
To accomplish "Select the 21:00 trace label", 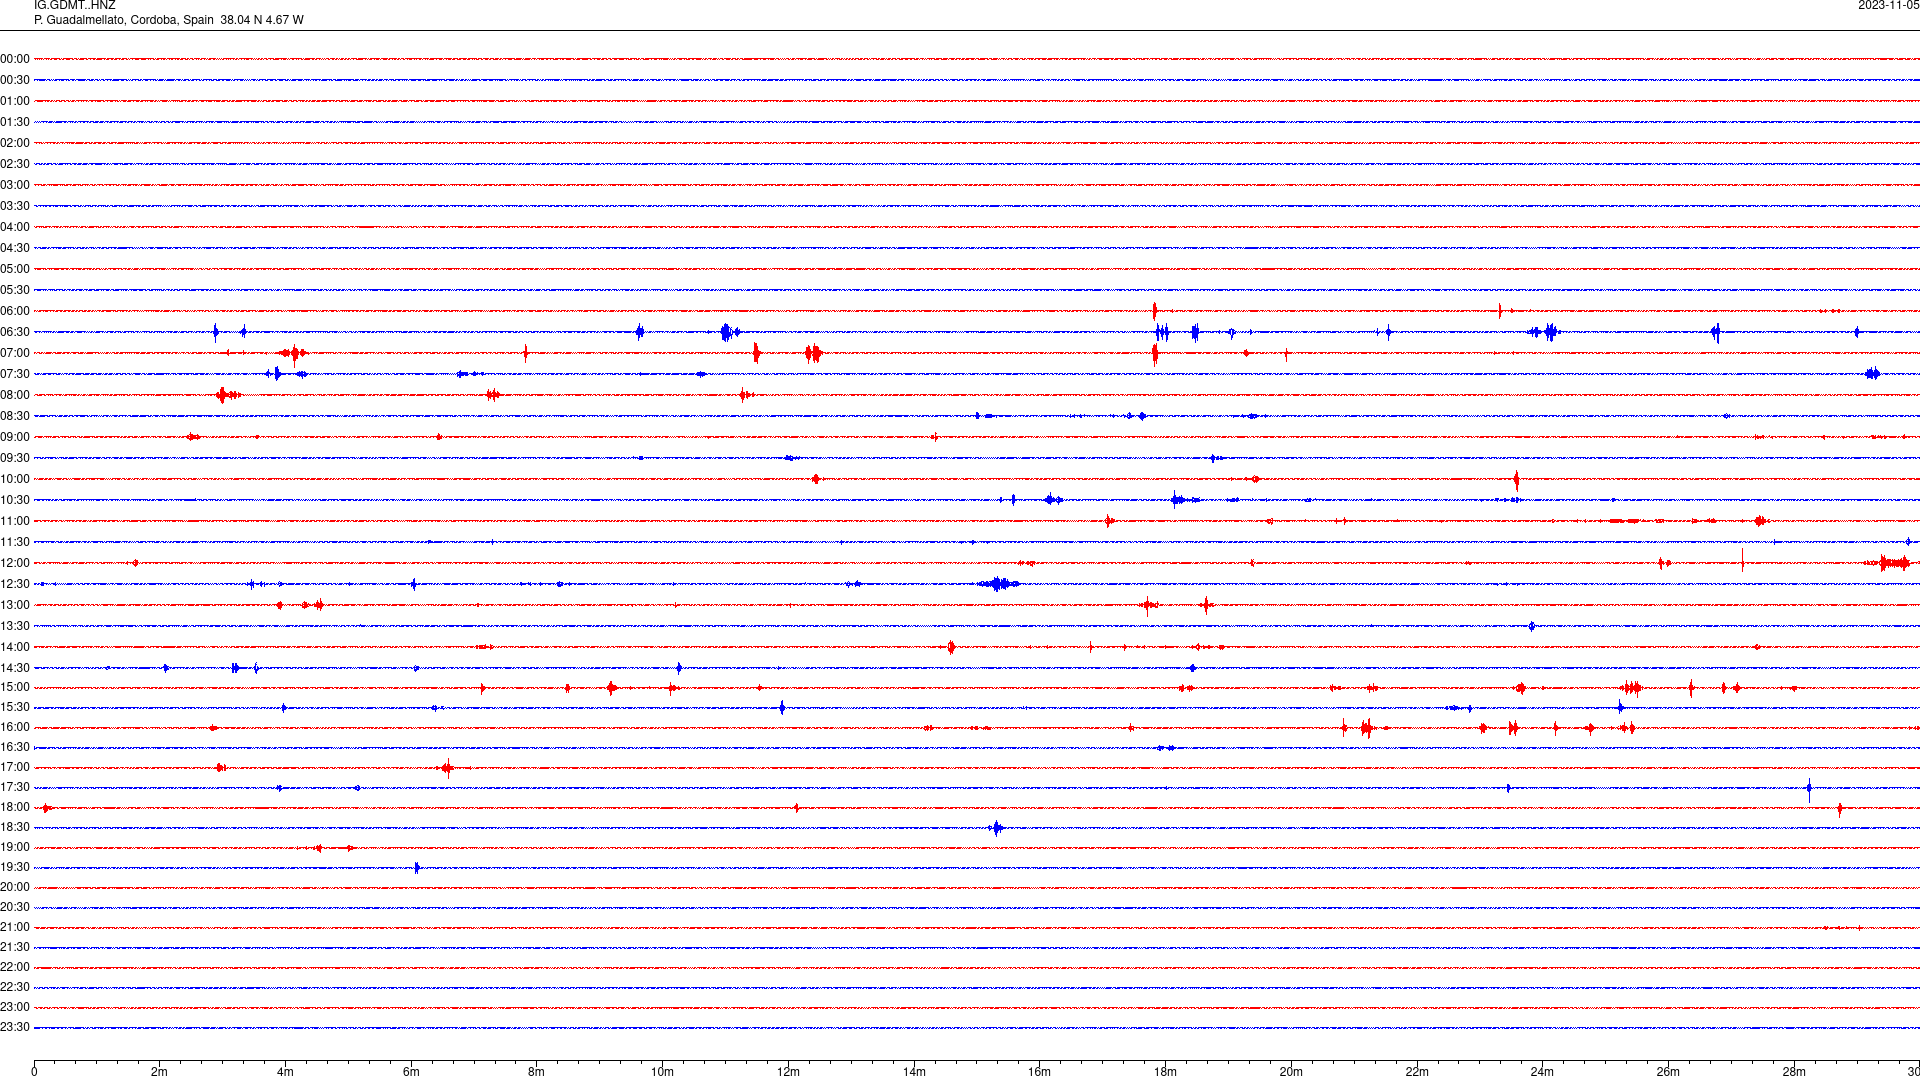I will click(x=15, y=927).
